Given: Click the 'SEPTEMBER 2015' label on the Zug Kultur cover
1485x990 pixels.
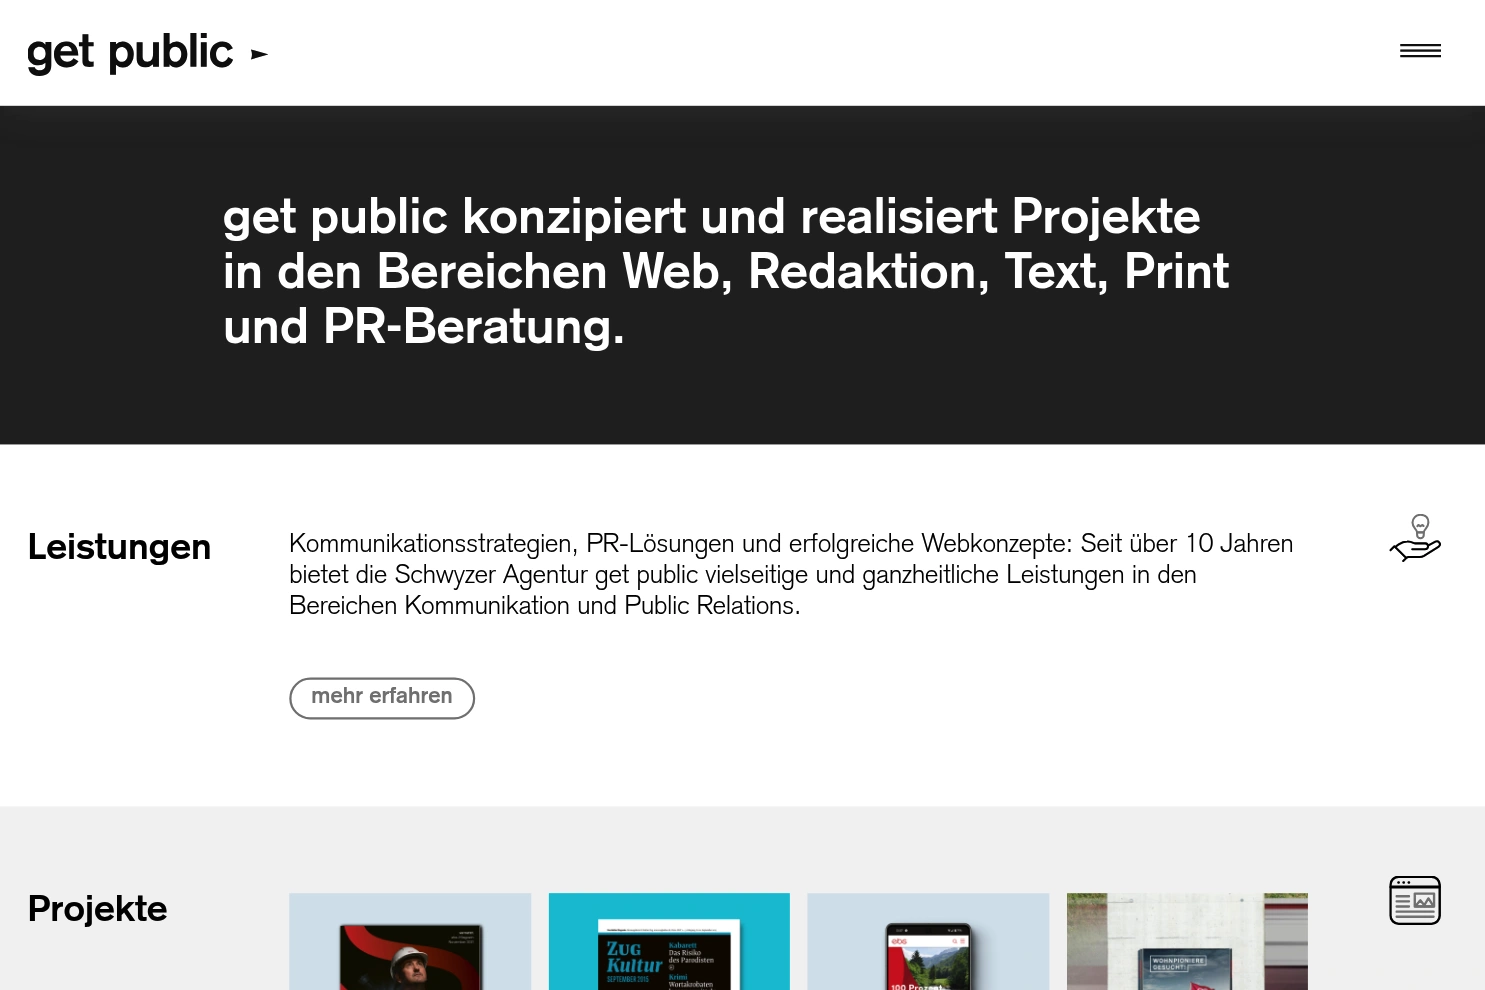Looking at the screenshot, I should (x=629, y=979).
